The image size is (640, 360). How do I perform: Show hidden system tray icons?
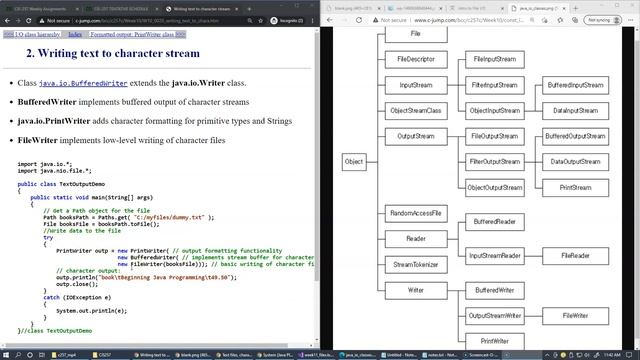point(547,355)
